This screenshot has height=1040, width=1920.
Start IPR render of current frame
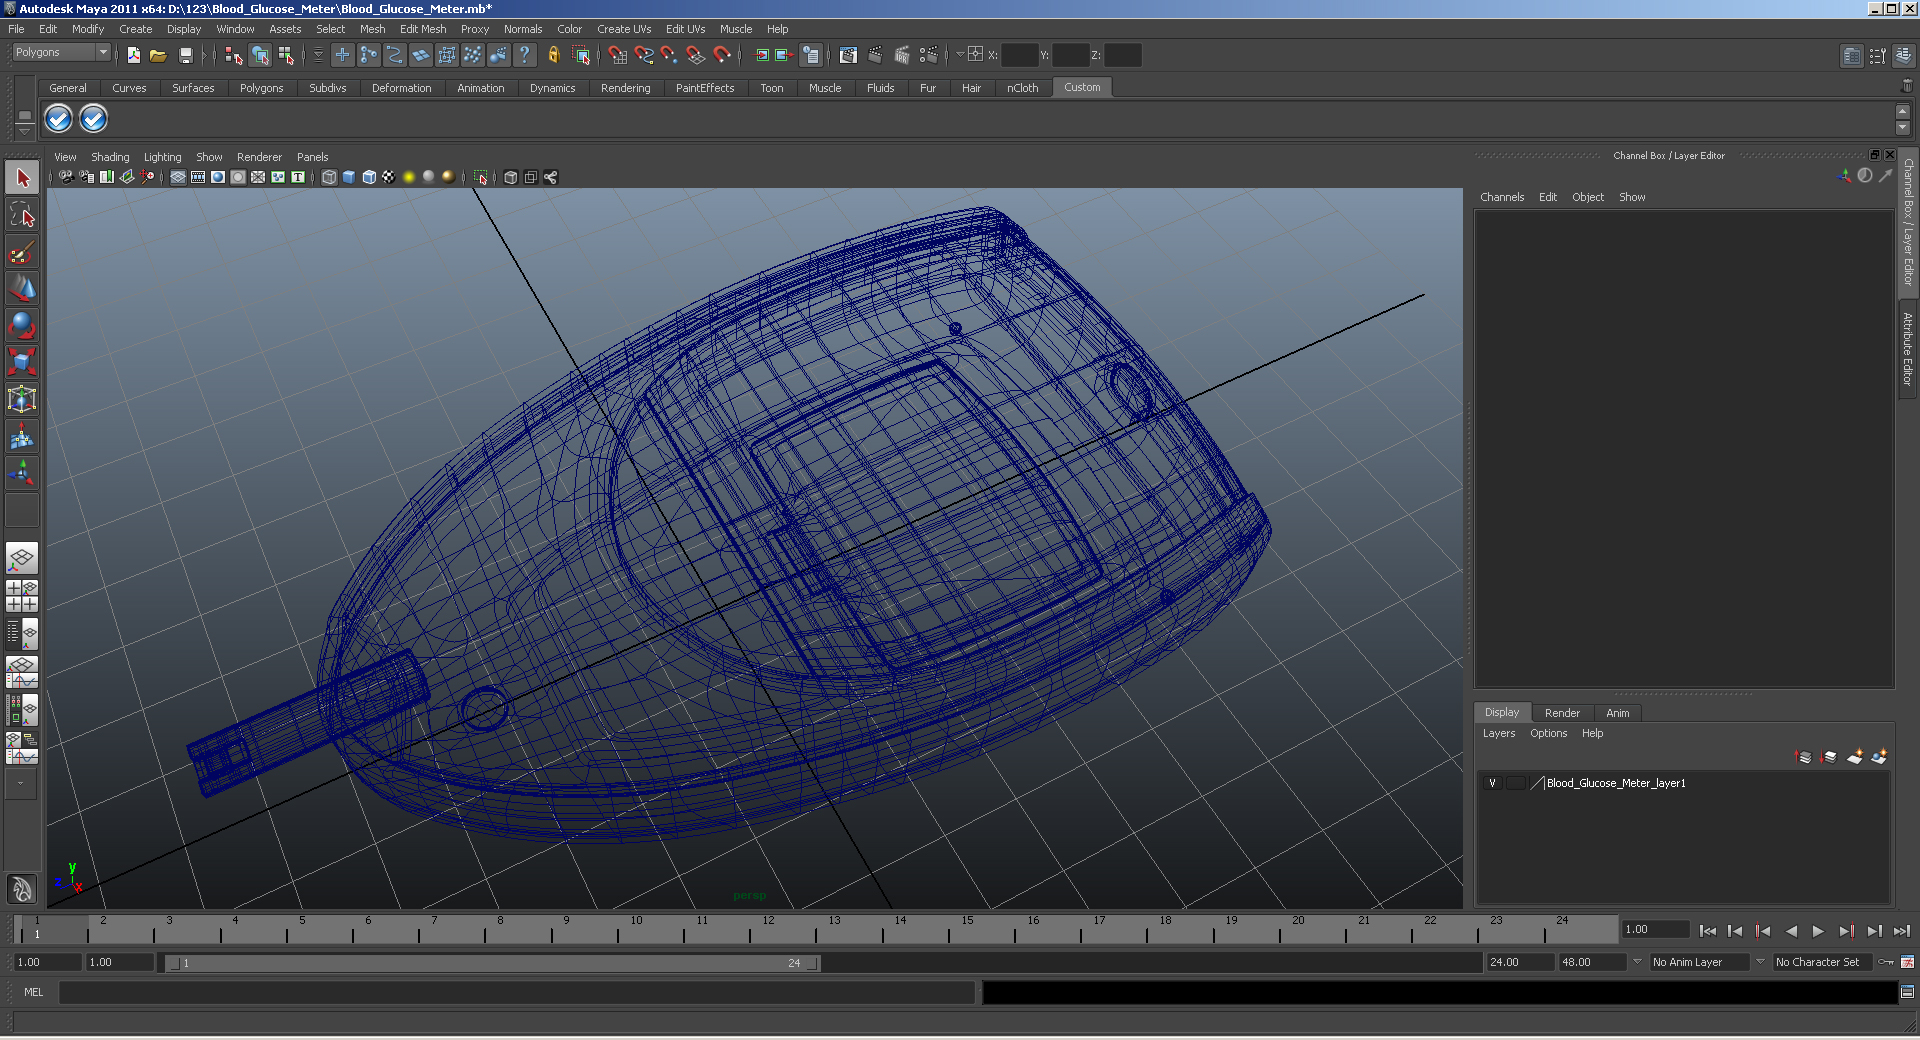point(902,55)
